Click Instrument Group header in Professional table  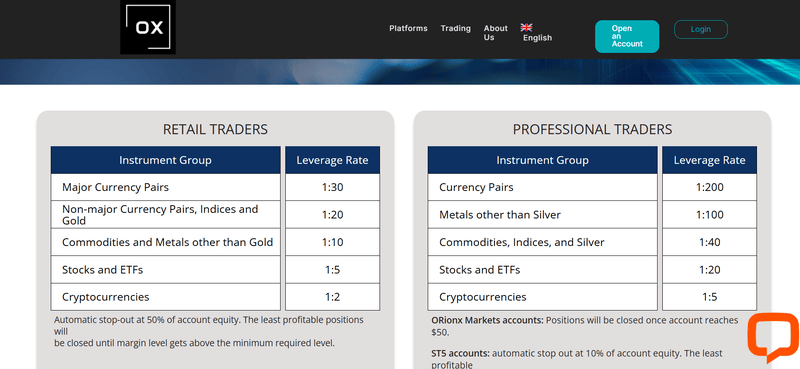click(x=542, y=160)
